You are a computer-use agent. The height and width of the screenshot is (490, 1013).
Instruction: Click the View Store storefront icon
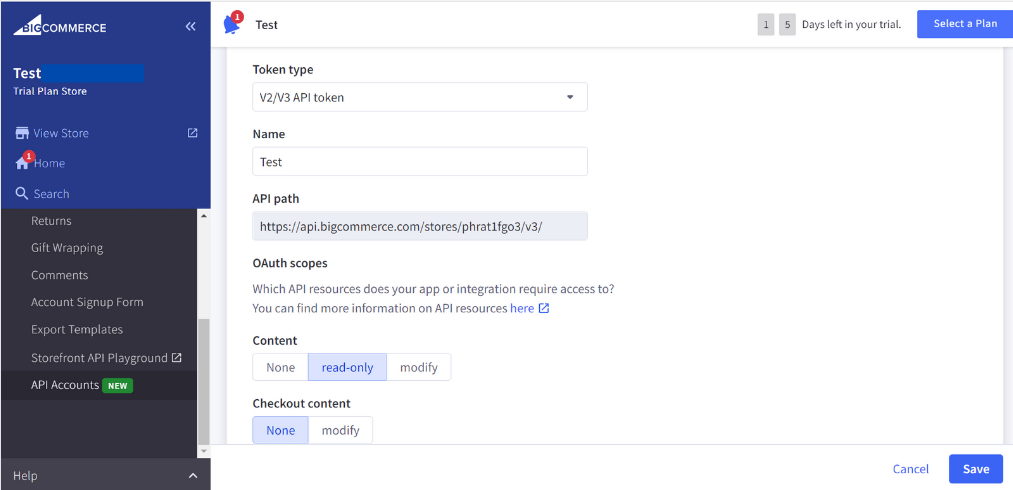[21, 133]
